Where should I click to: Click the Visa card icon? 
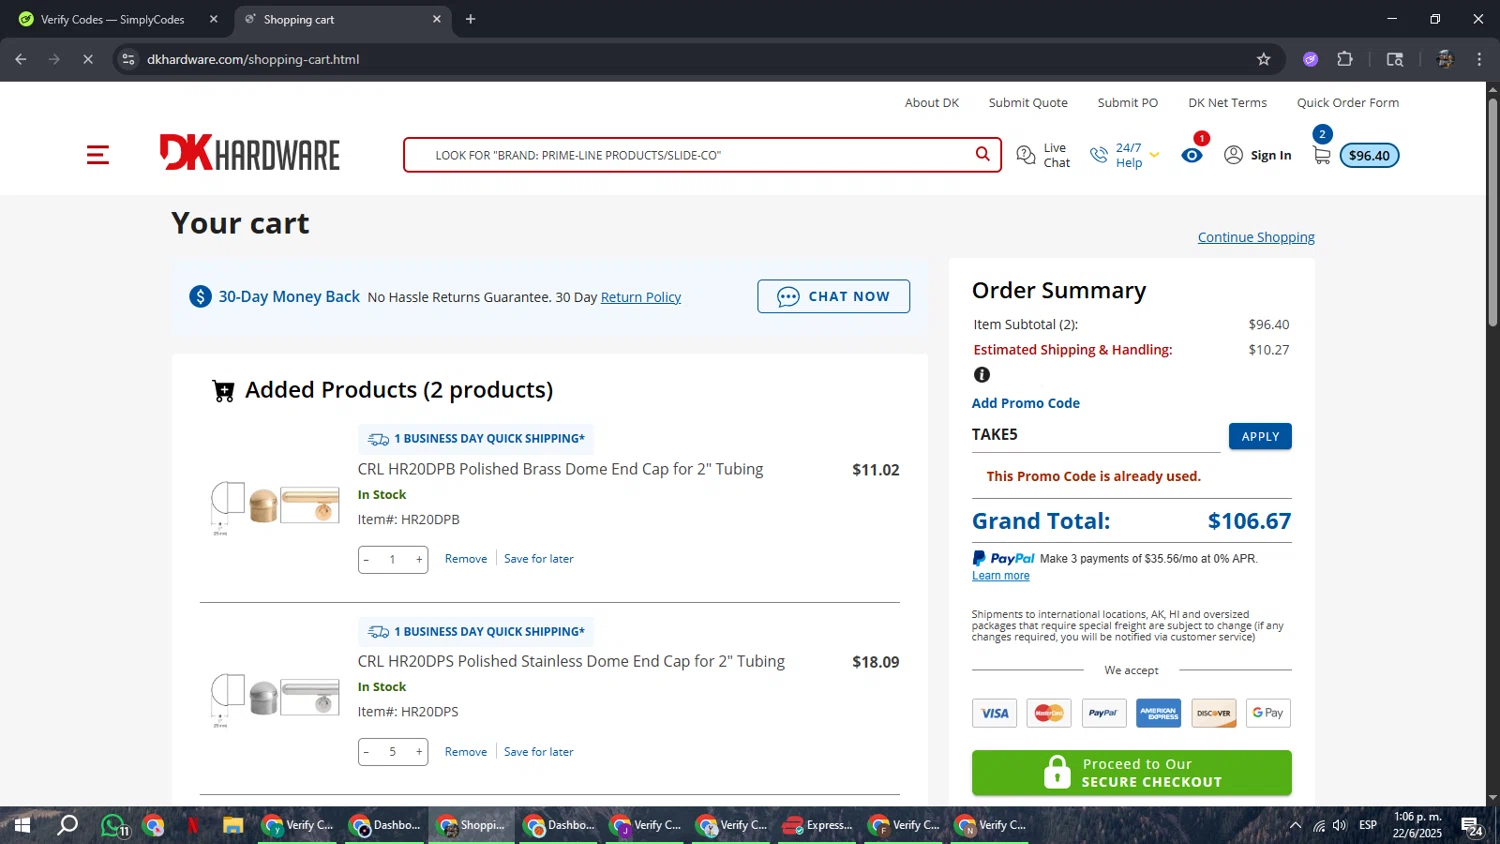995,713
